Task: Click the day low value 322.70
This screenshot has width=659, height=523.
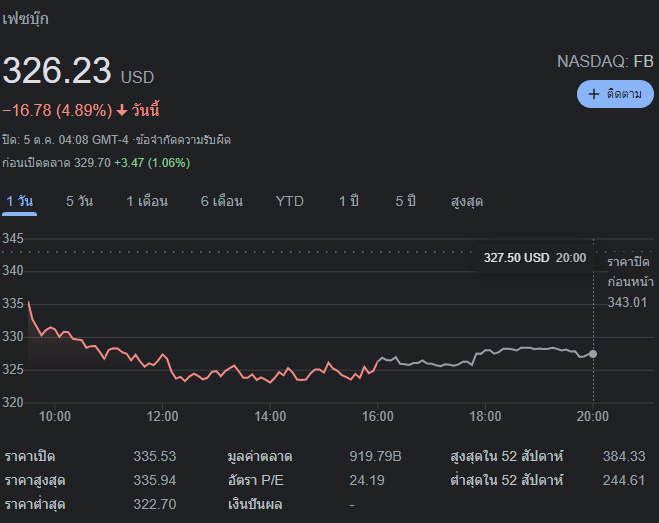Action: [x=154, y=504]
